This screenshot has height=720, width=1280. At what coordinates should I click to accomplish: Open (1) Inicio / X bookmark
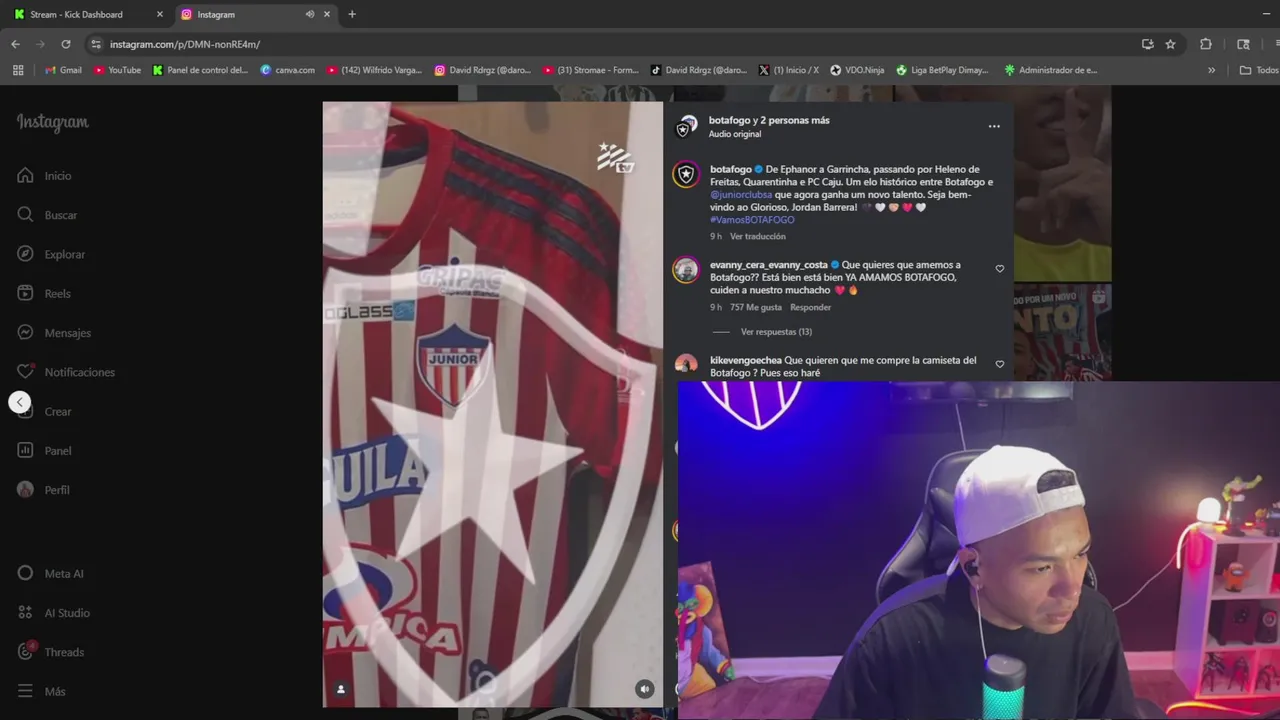tap(789, 70)
